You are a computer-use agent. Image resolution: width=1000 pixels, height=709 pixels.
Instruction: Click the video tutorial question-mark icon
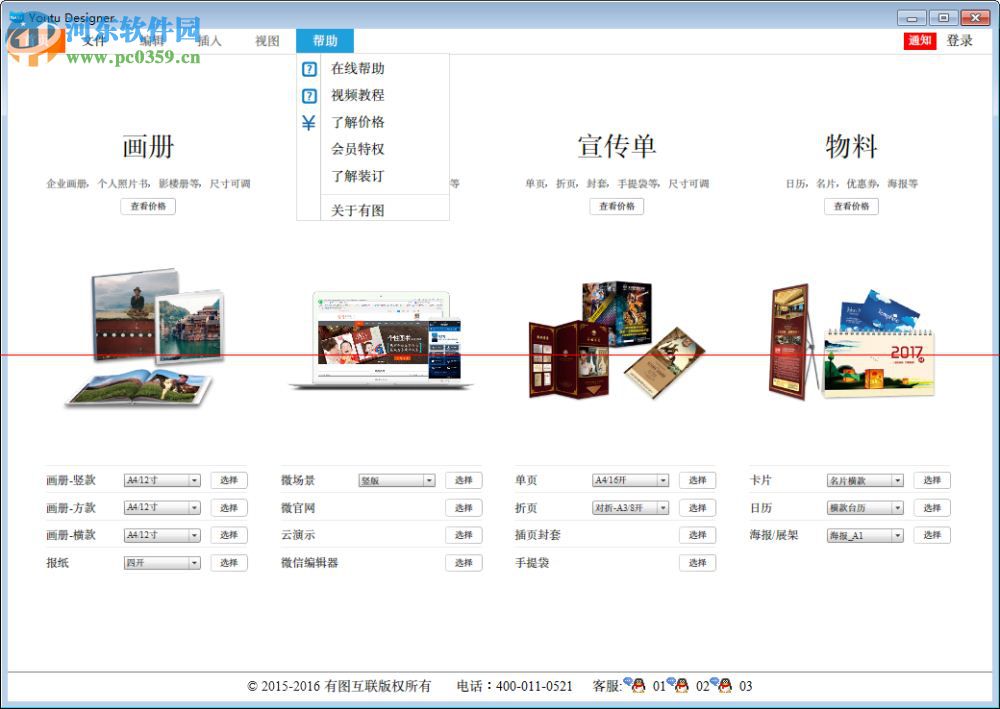[x=308, y=95]
